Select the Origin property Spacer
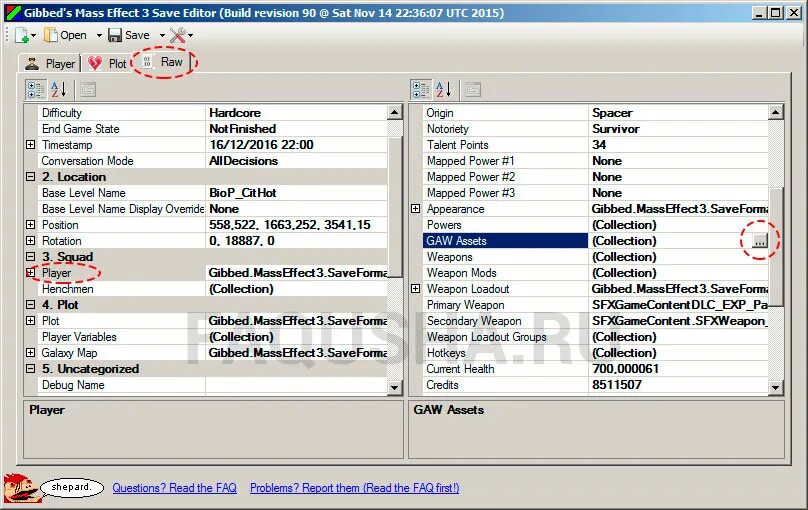This screenshot has height=510, width=808. (596, 113)
